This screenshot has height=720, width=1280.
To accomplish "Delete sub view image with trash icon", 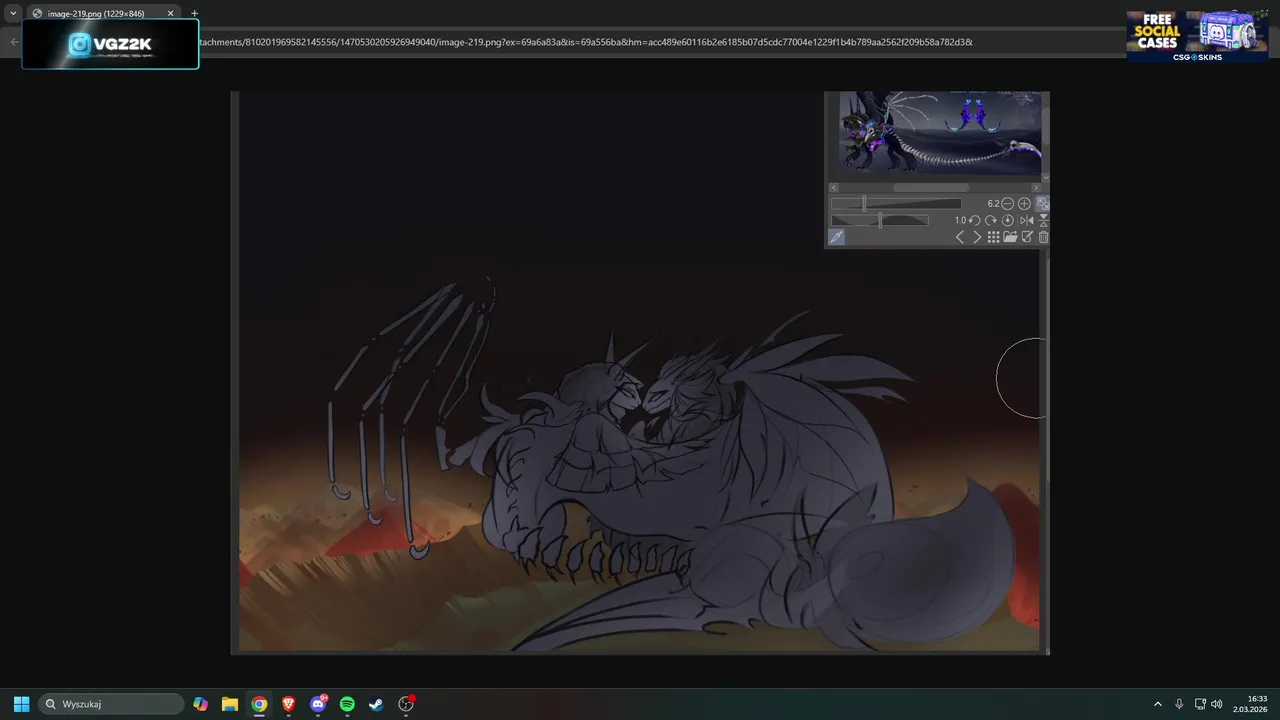I will pyautogui.click(x=1043, y=237).
